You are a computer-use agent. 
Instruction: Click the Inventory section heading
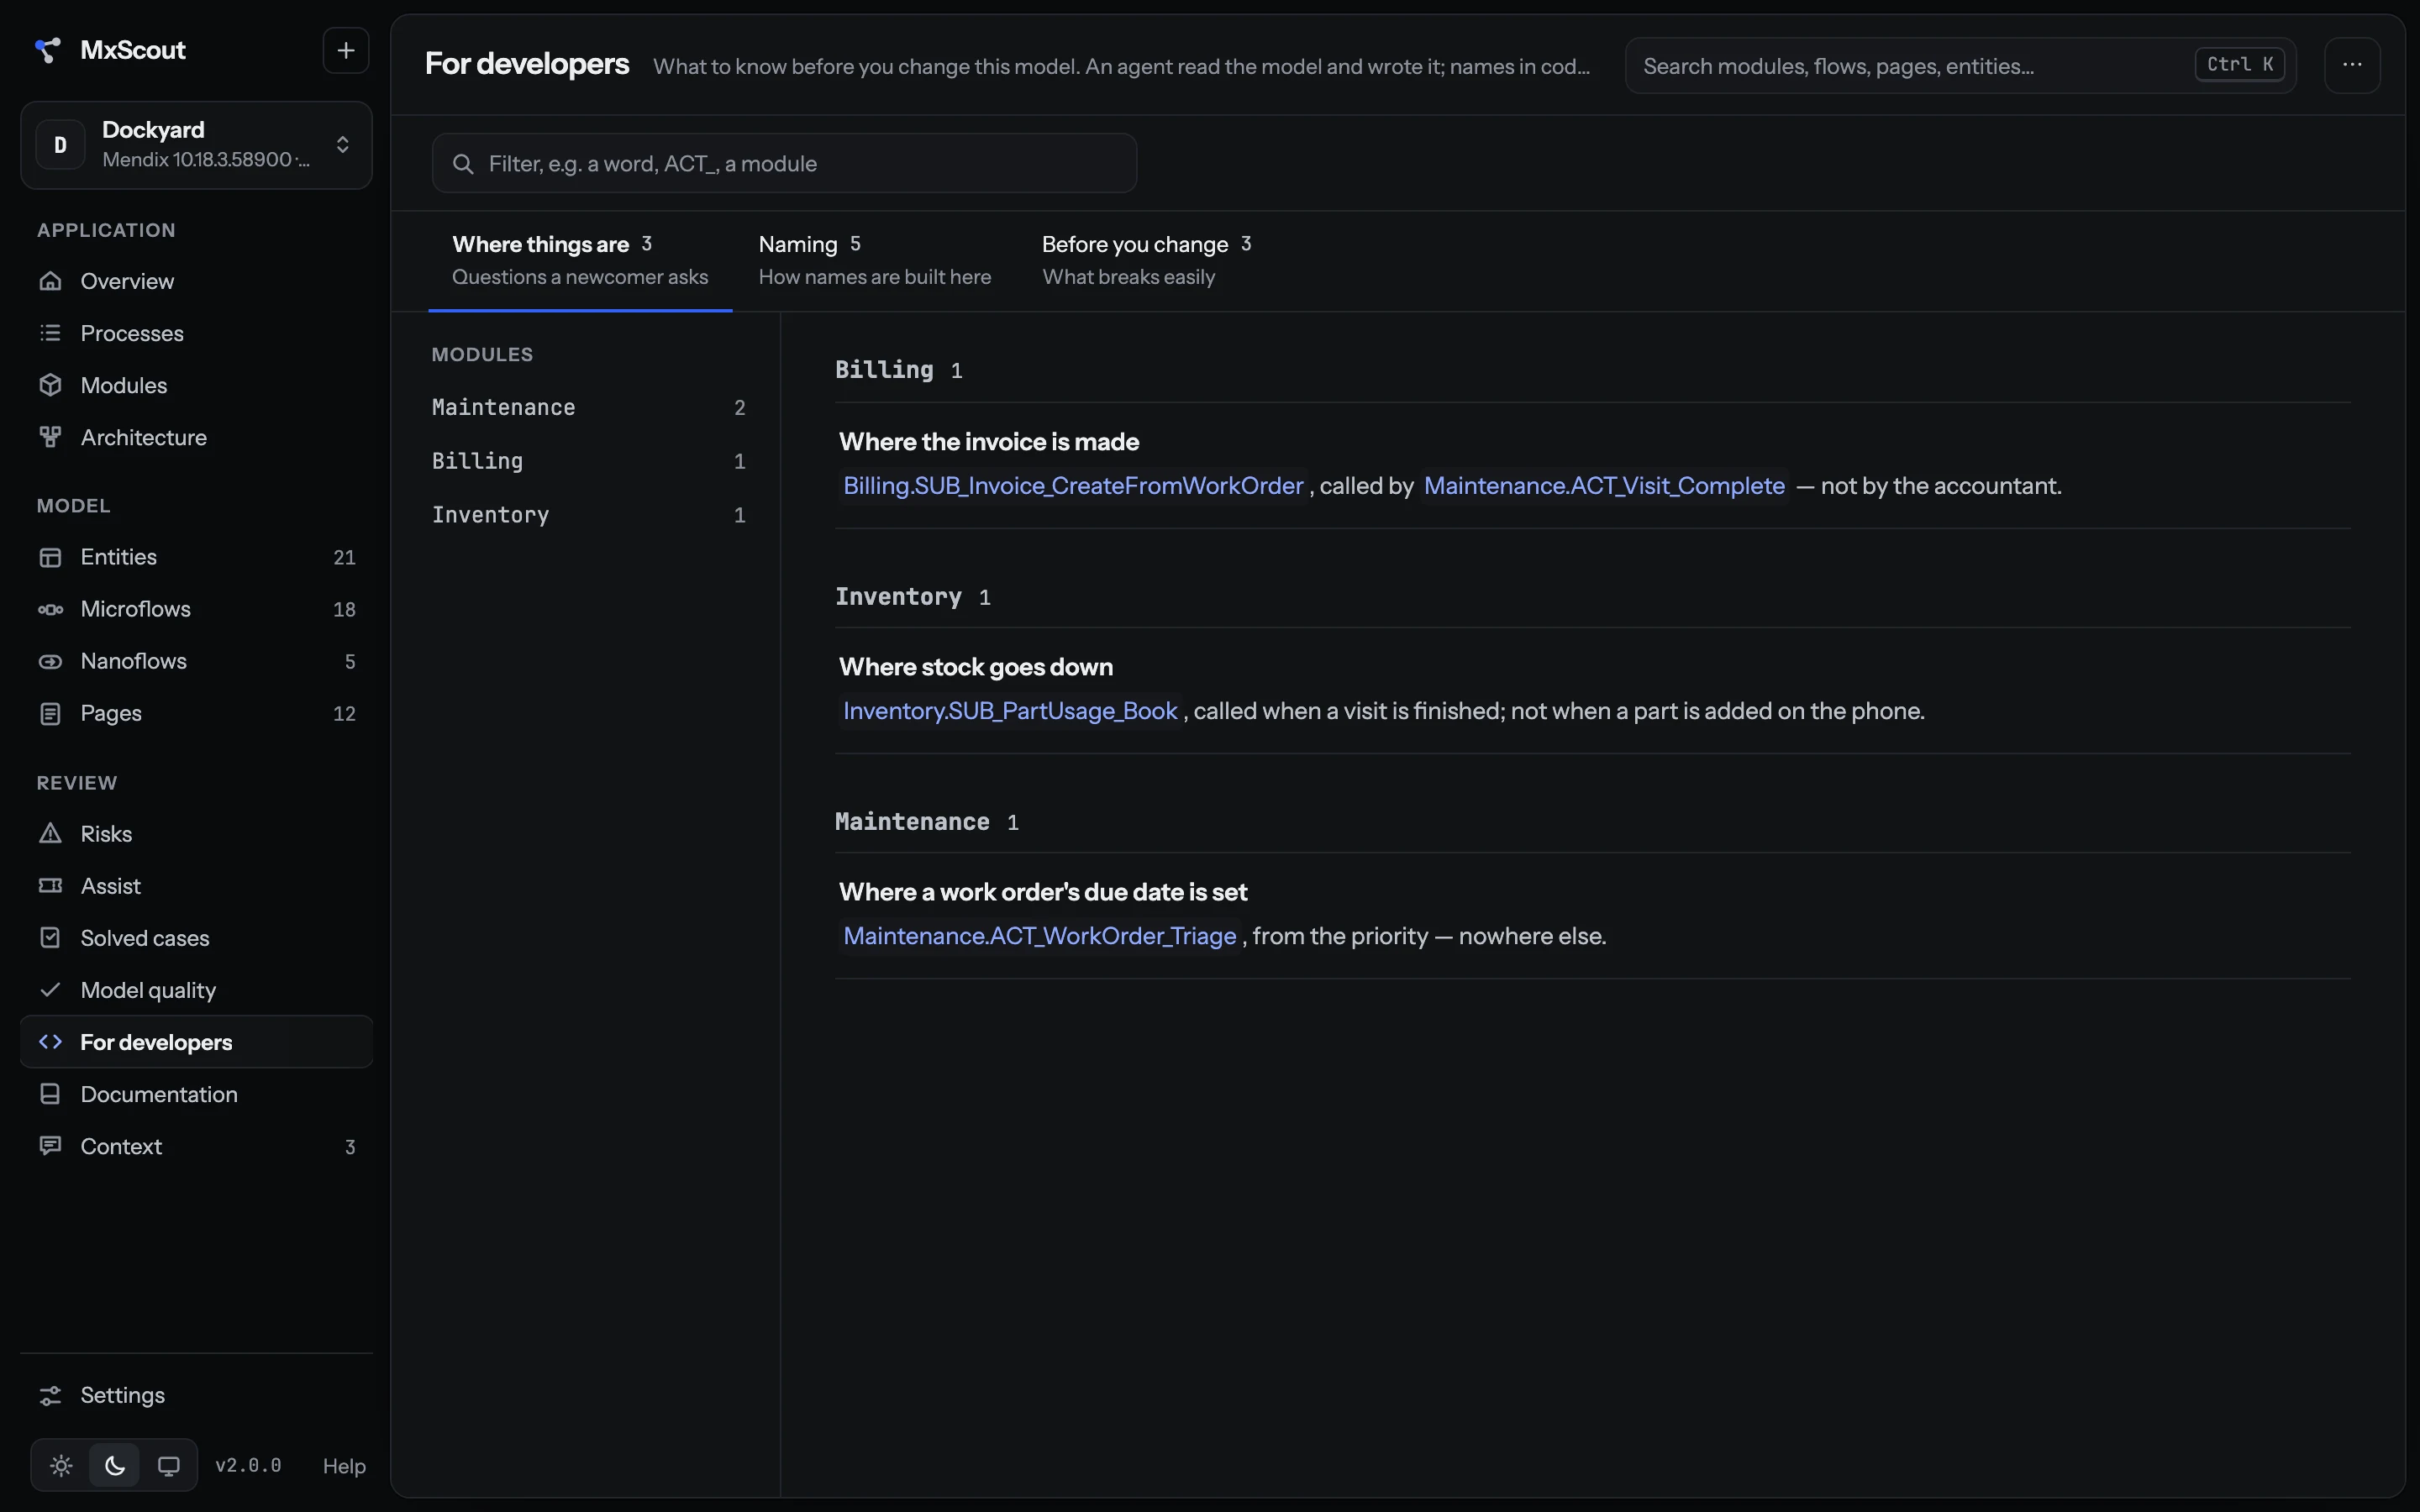pos(898,597)
